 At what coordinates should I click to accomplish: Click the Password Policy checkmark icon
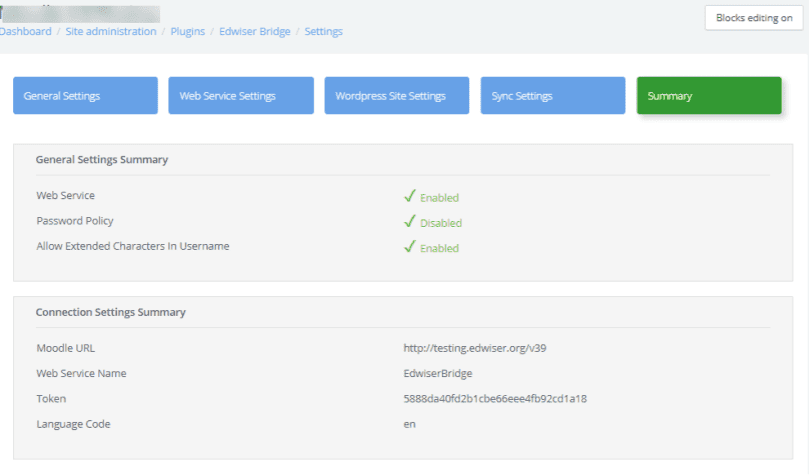coord(410,221)
